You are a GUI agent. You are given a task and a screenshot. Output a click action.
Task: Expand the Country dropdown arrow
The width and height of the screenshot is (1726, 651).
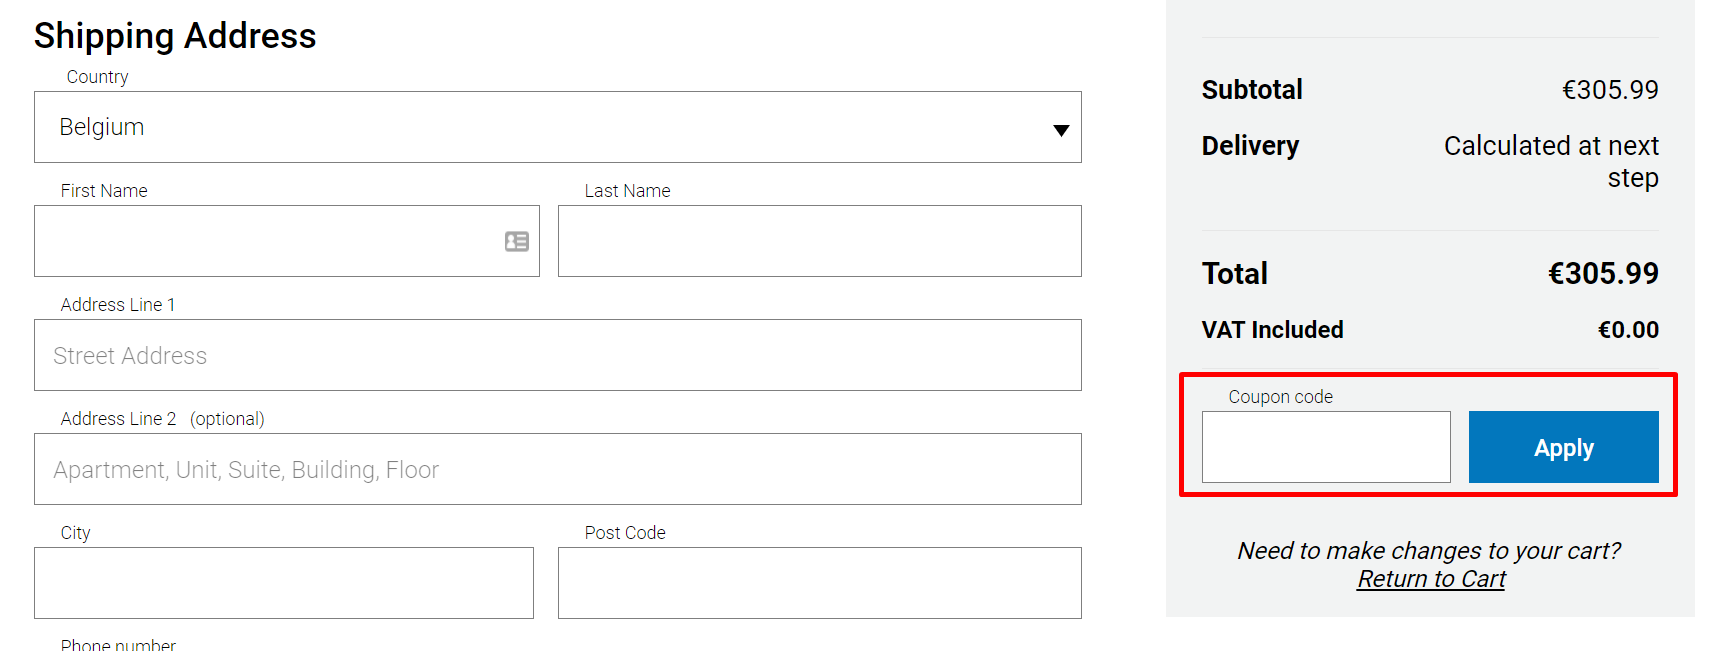(1061, 130)
